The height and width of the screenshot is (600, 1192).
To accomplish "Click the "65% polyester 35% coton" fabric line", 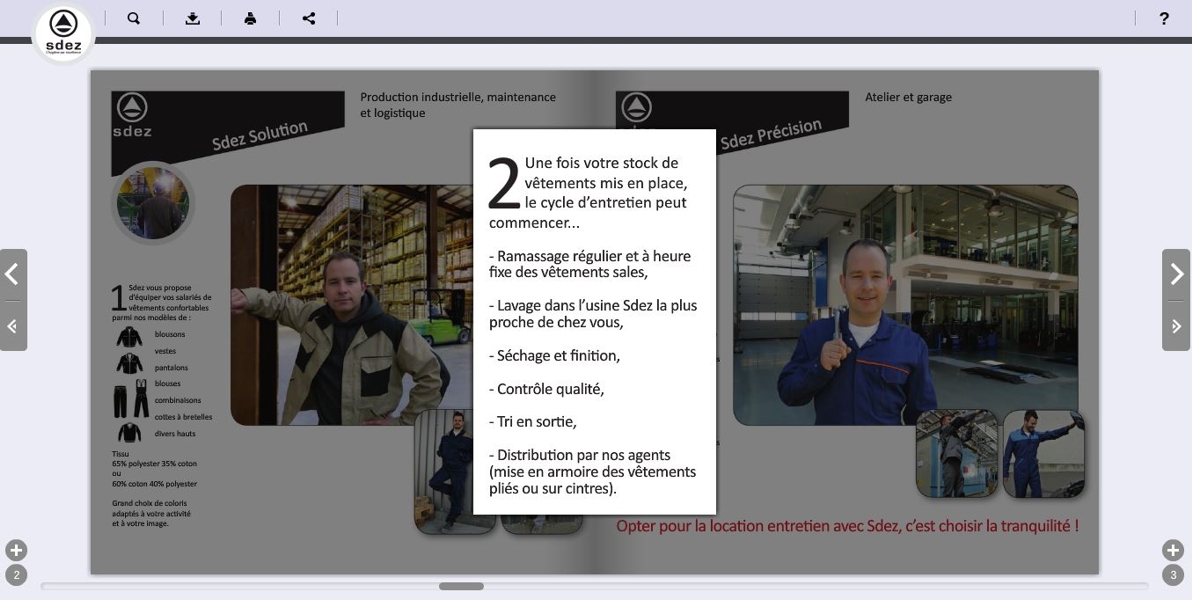I will (x=154, y=463).
